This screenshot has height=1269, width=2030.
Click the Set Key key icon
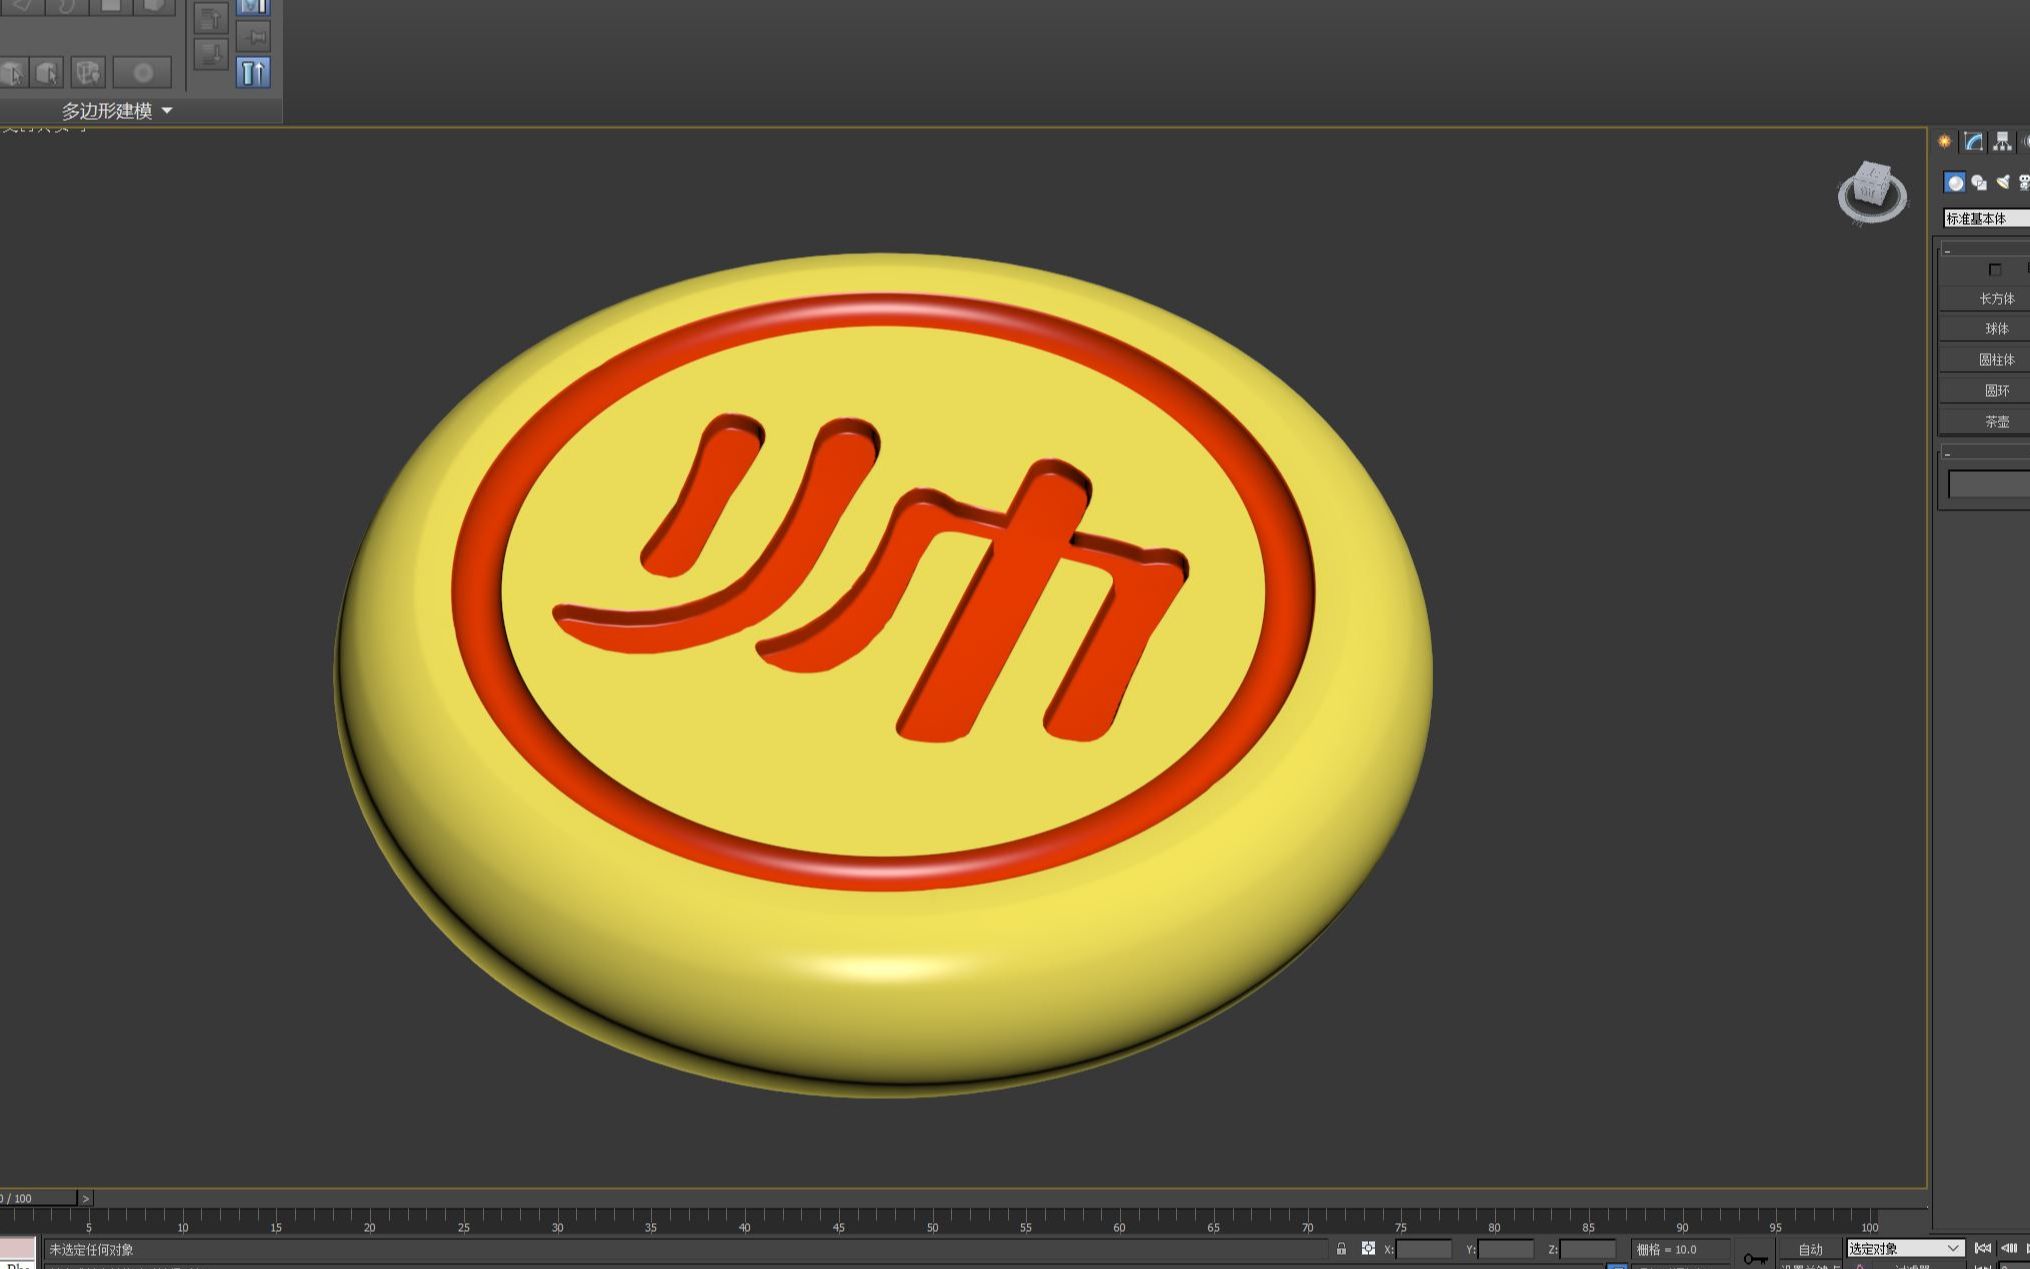[x=1754, y=1258]
